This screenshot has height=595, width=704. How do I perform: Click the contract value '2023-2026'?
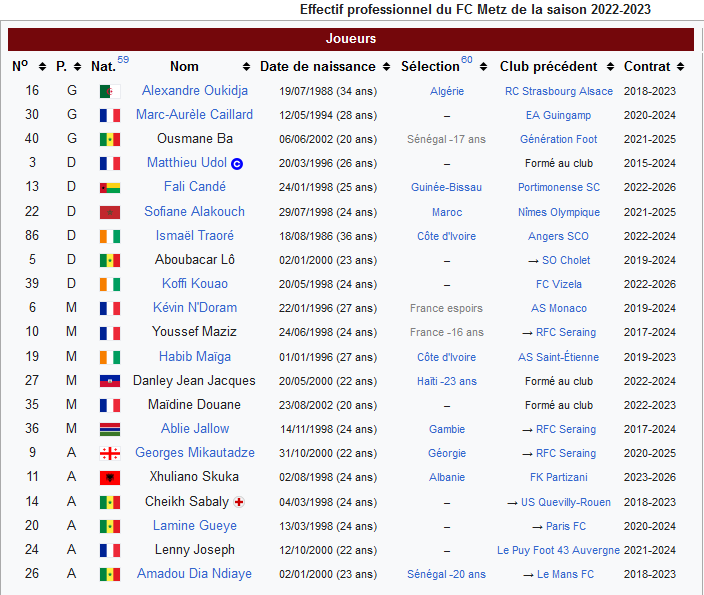tap(650, 477)
